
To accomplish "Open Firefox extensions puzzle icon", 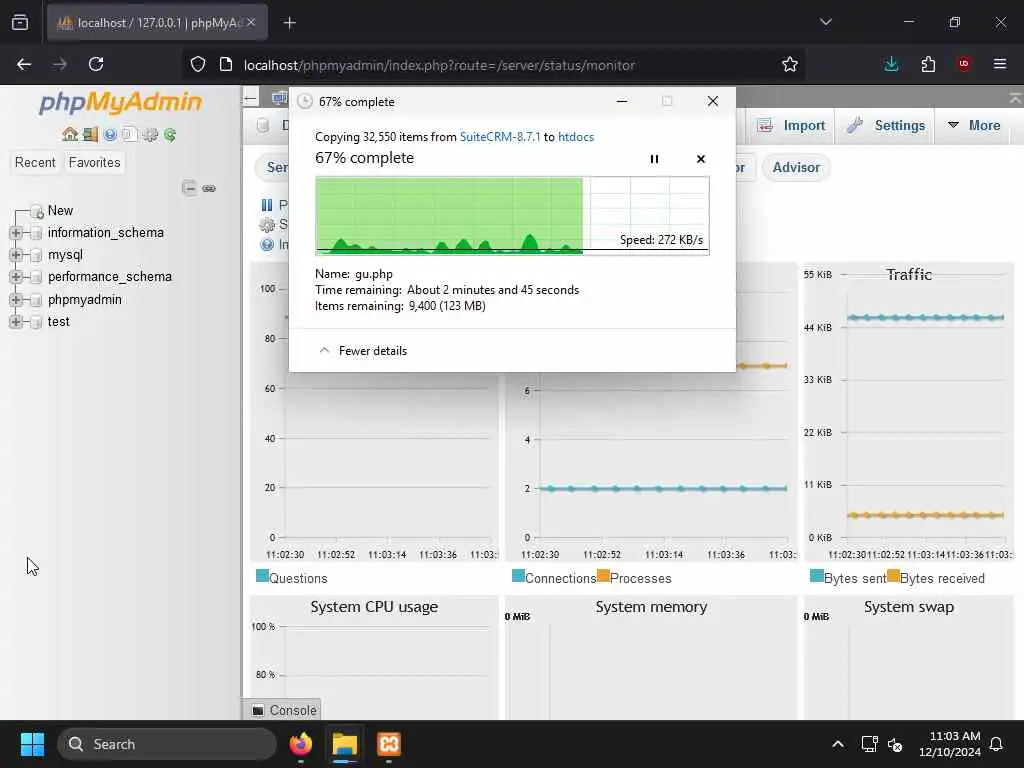I will [928, 65].
